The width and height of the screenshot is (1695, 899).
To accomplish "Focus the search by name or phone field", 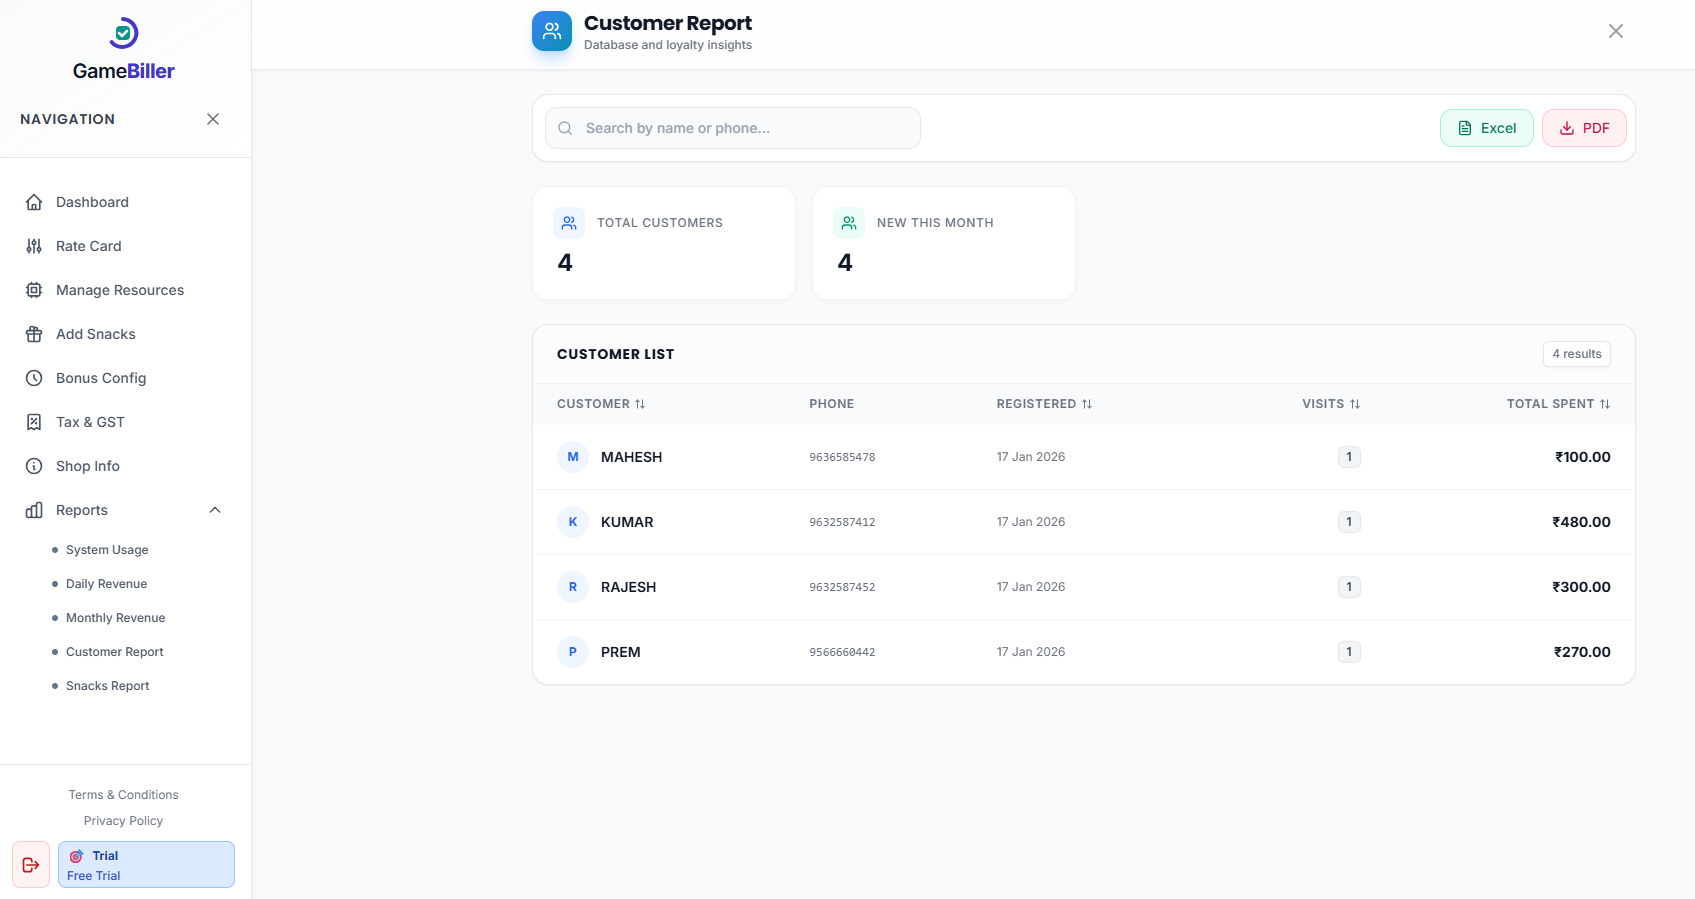I will click(732, 128).
